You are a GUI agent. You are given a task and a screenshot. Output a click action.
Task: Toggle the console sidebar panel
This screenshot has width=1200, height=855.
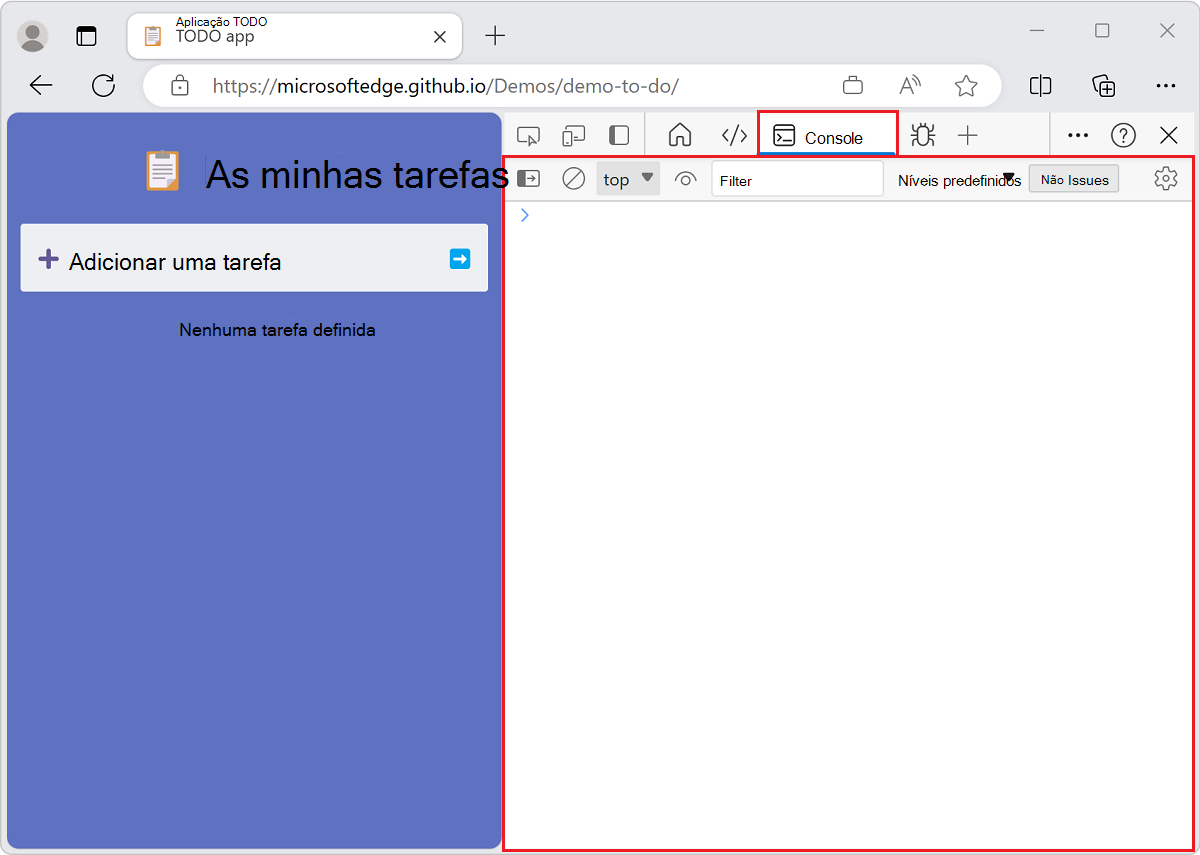click(x=529, y=179)
